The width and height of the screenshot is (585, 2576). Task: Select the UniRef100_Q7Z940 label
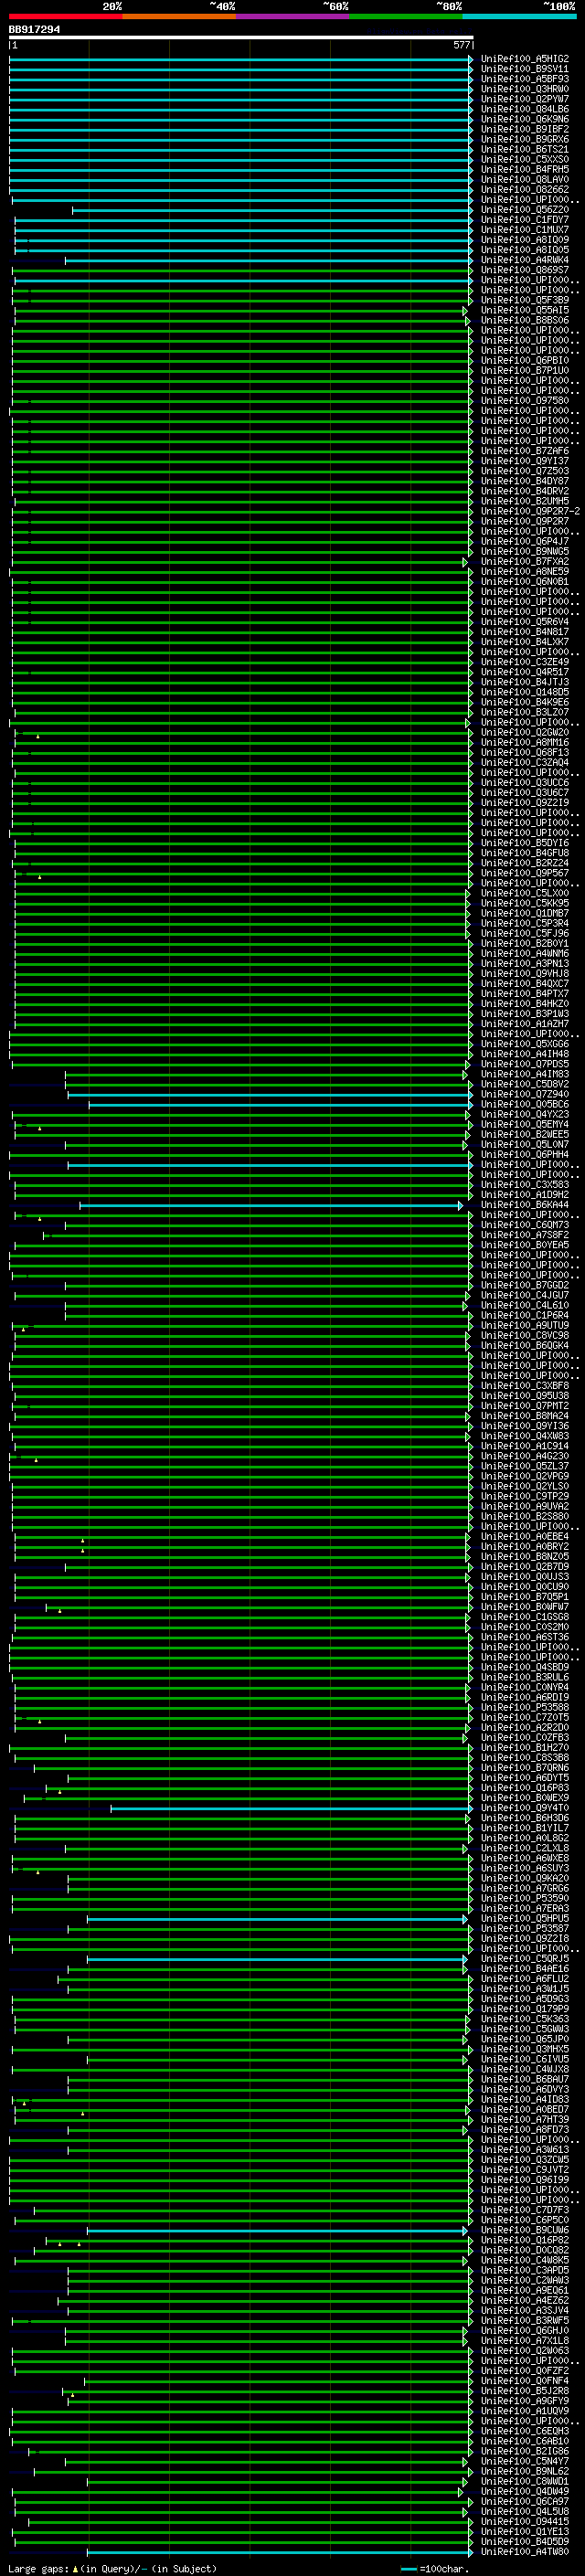[525, 1094]
